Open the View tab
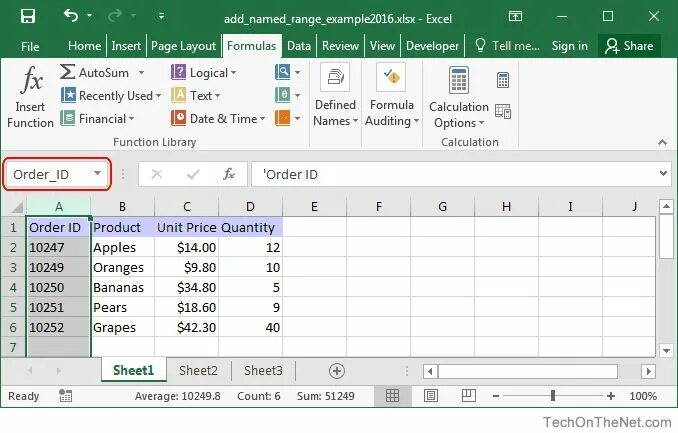This screenshot has height=433, width=678. click(x=382, y=46)
